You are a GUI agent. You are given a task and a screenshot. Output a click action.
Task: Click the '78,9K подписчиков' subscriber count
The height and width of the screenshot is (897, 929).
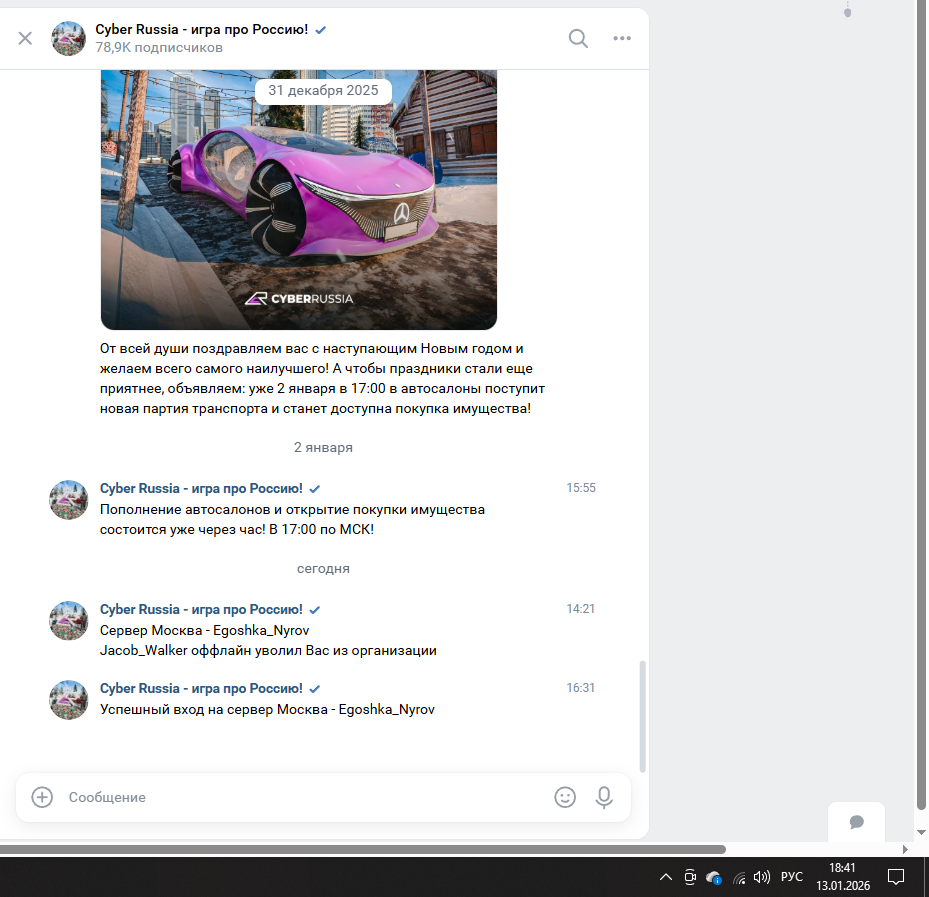coord(159,47)
